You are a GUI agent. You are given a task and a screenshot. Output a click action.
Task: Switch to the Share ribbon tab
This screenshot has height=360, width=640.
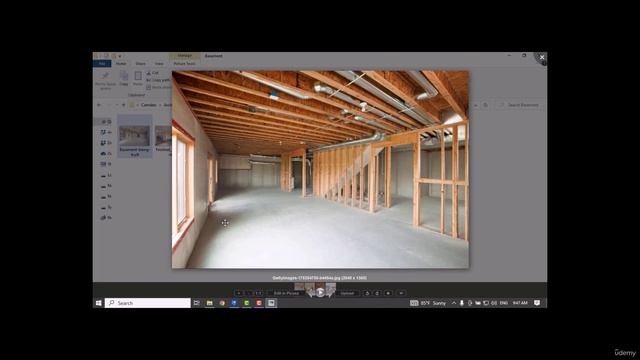[140, 64]
